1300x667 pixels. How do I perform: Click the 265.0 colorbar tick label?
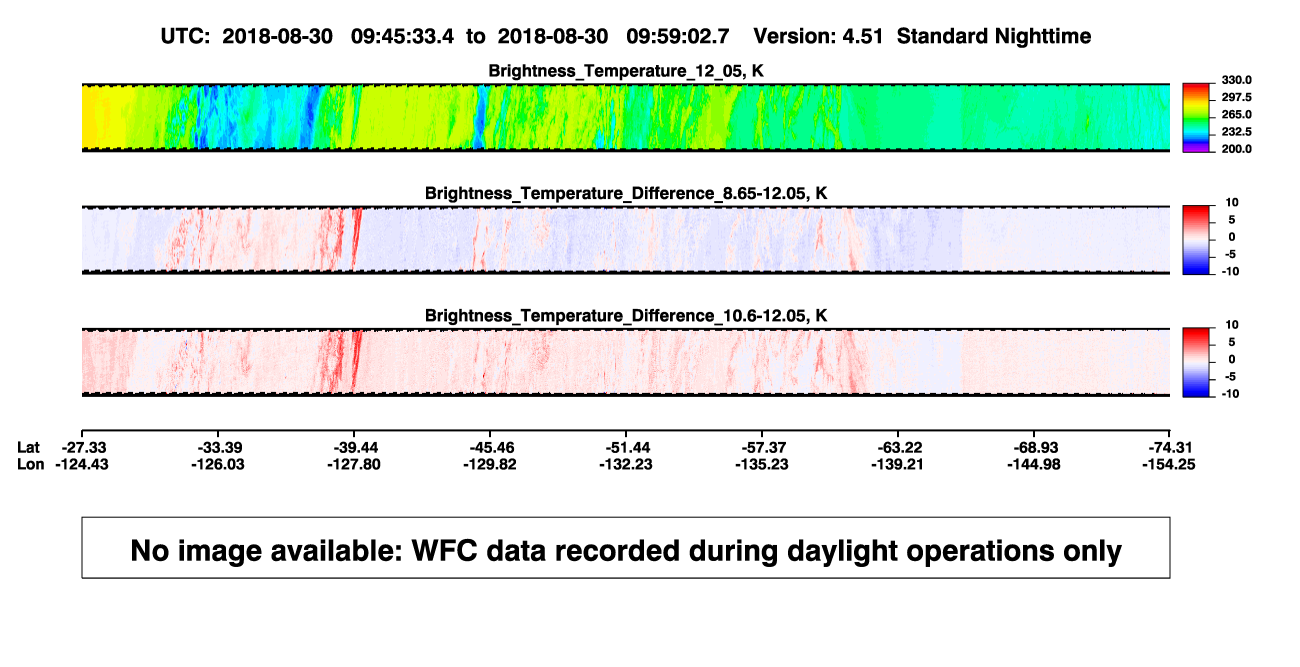point(1235,114)
